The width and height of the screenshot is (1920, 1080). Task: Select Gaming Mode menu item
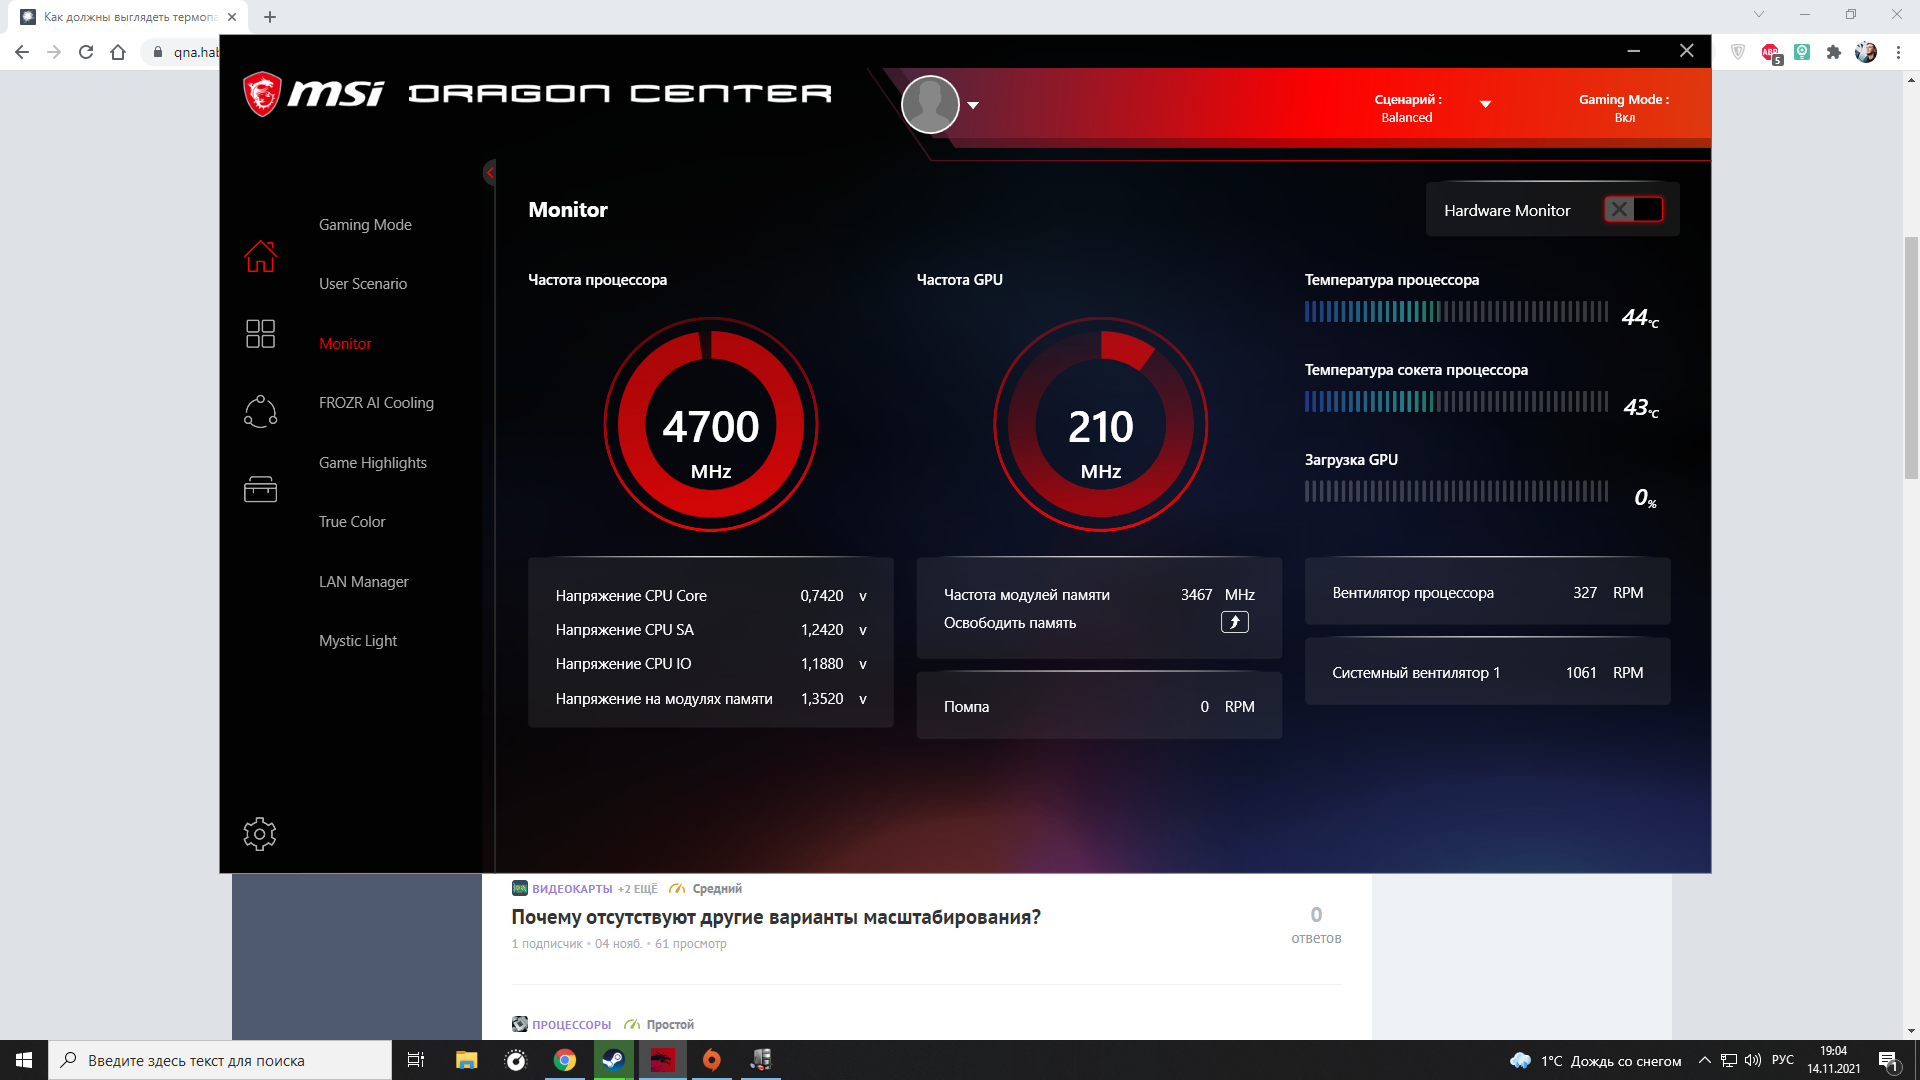tap(365, 224)
